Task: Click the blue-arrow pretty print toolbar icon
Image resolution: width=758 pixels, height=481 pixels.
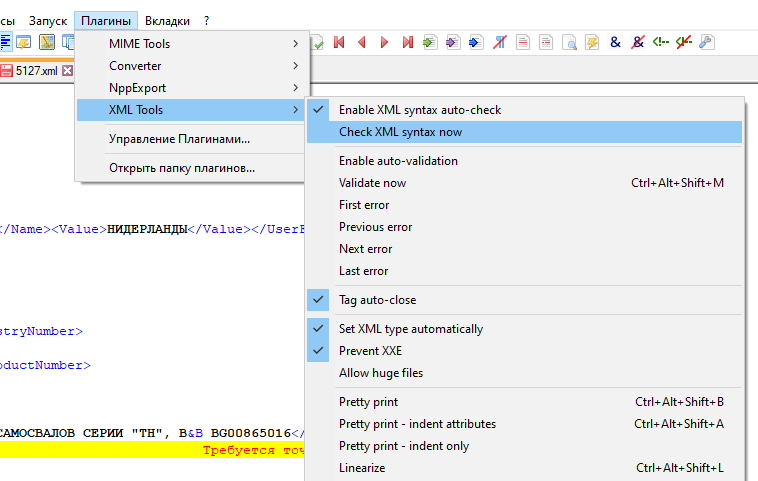Action: [x=476, y=43]
